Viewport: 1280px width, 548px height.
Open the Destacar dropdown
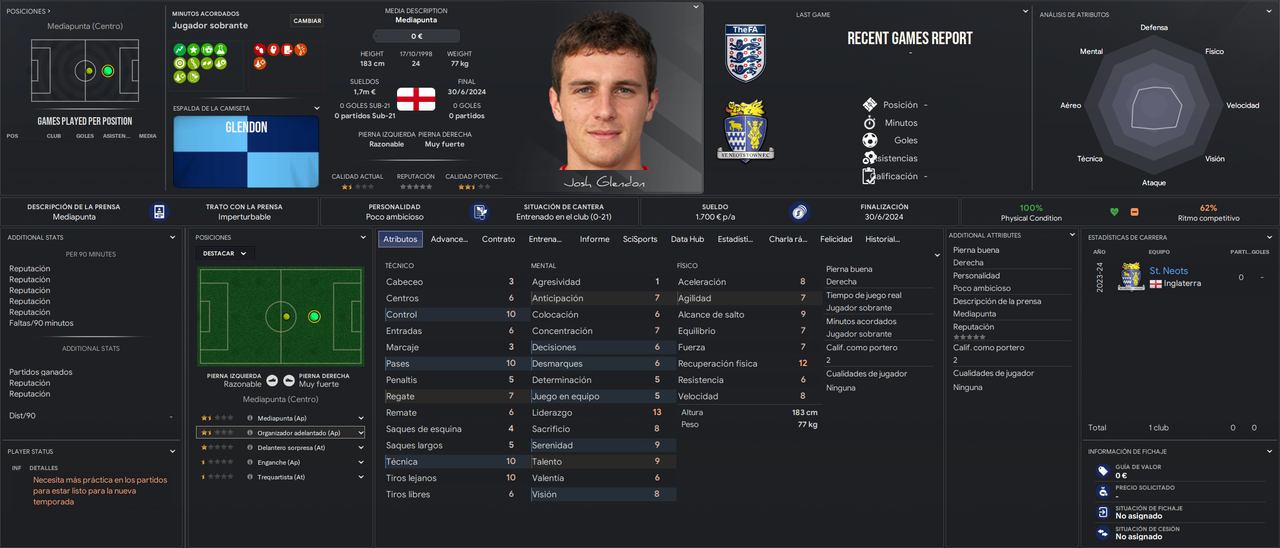pos(225,254)
